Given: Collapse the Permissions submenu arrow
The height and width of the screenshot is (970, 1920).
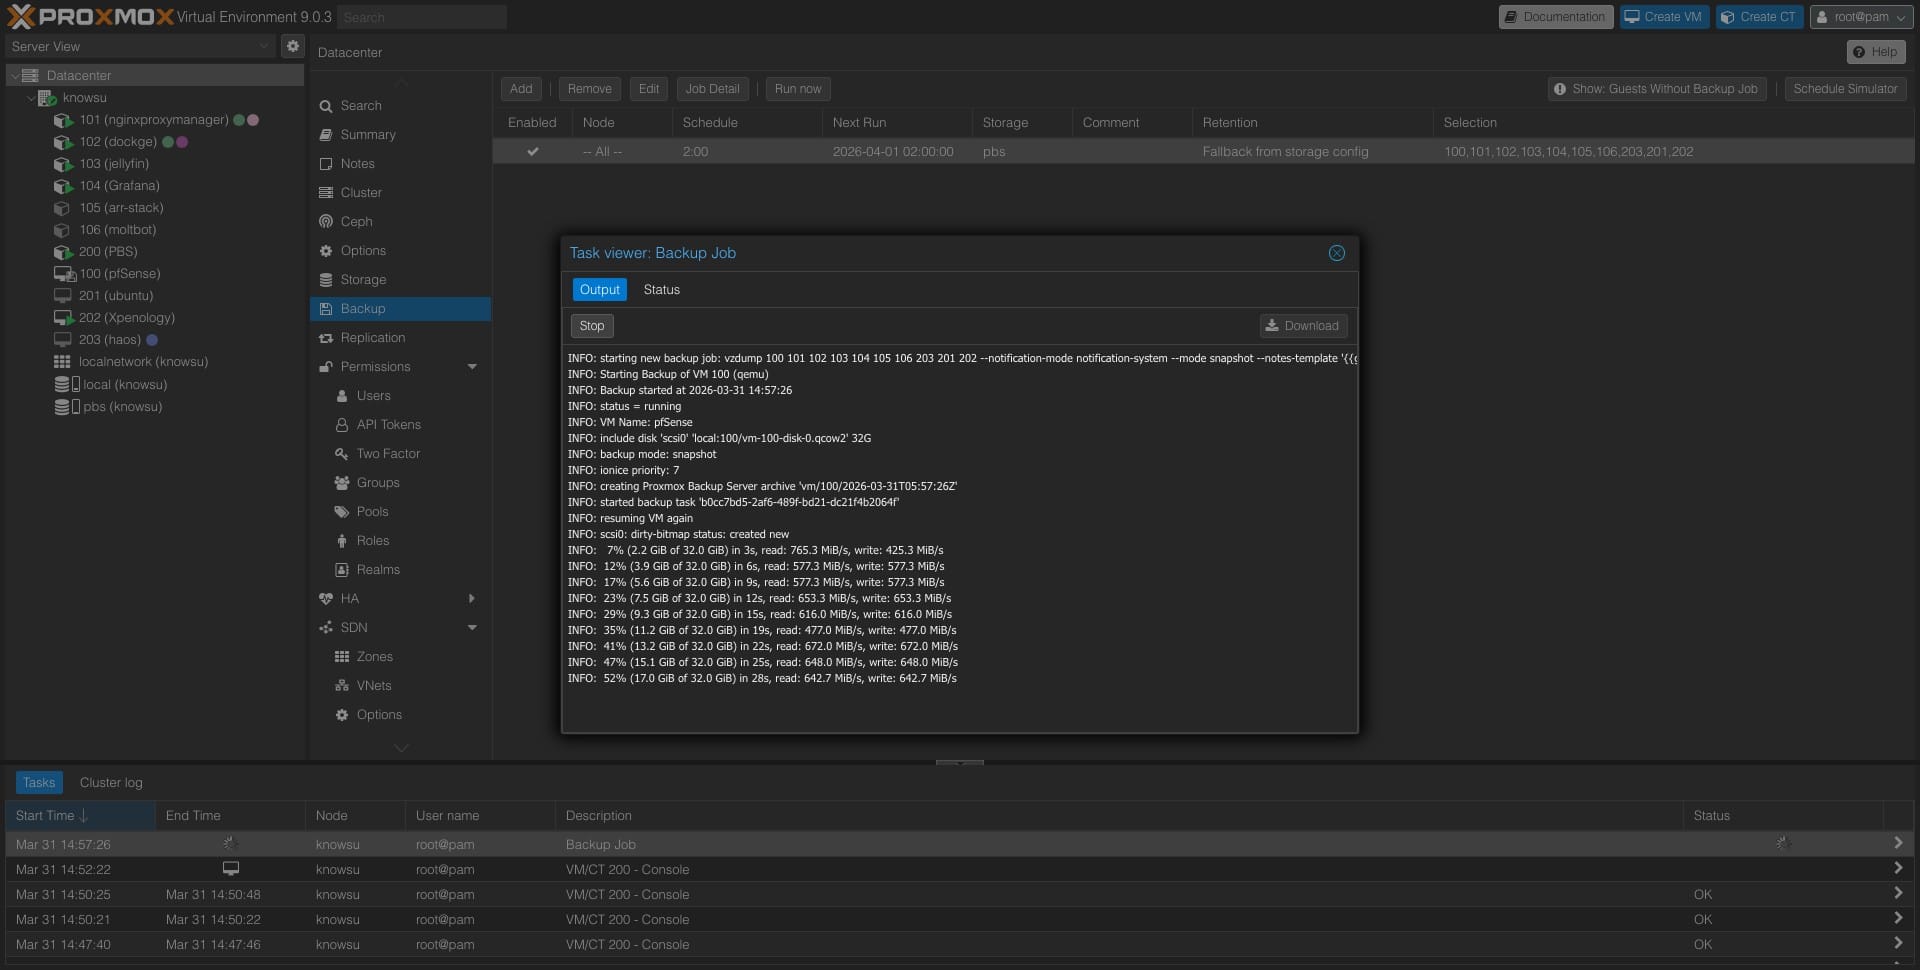Looking at the screenshot, I should 472,367.
